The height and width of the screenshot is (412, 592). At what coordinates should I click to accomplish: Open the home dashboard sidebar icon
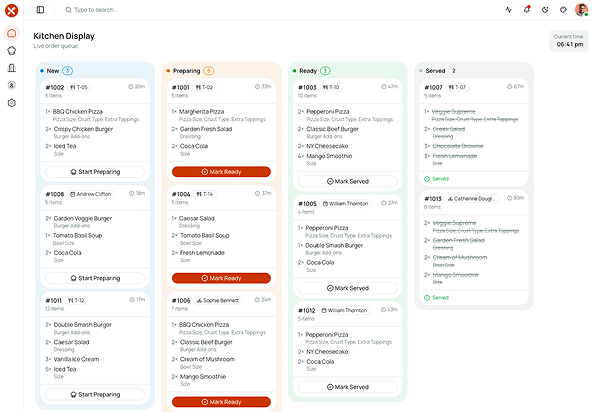(12, 33)
